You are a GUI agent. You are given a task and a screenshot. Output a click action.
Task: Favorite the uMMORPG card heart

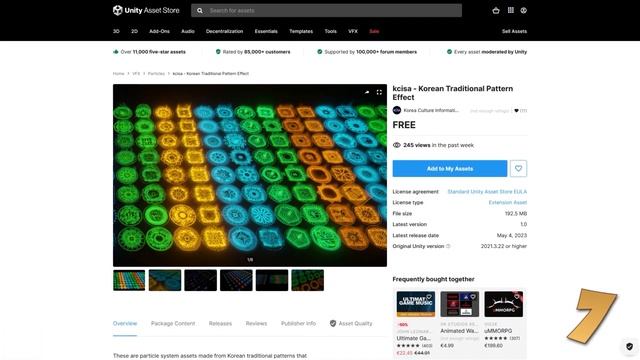pos(517,297)
